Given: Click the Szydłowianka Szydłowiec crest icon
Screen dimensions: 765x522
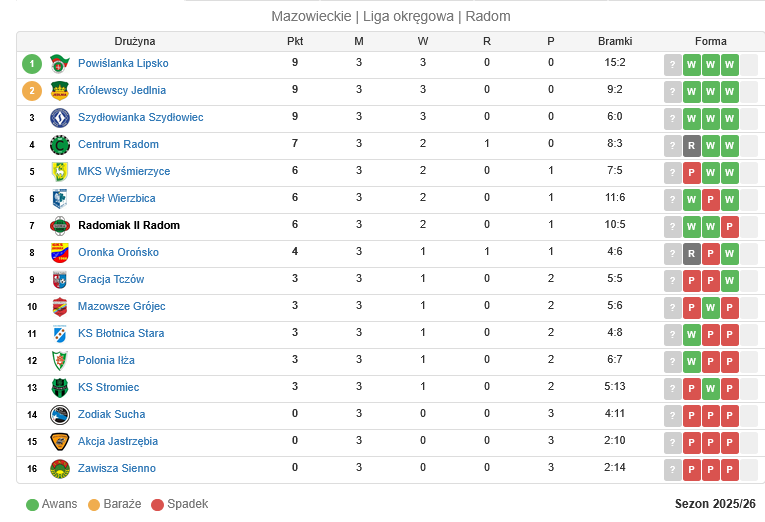Looking at the screenshot, I should (60, 118).
